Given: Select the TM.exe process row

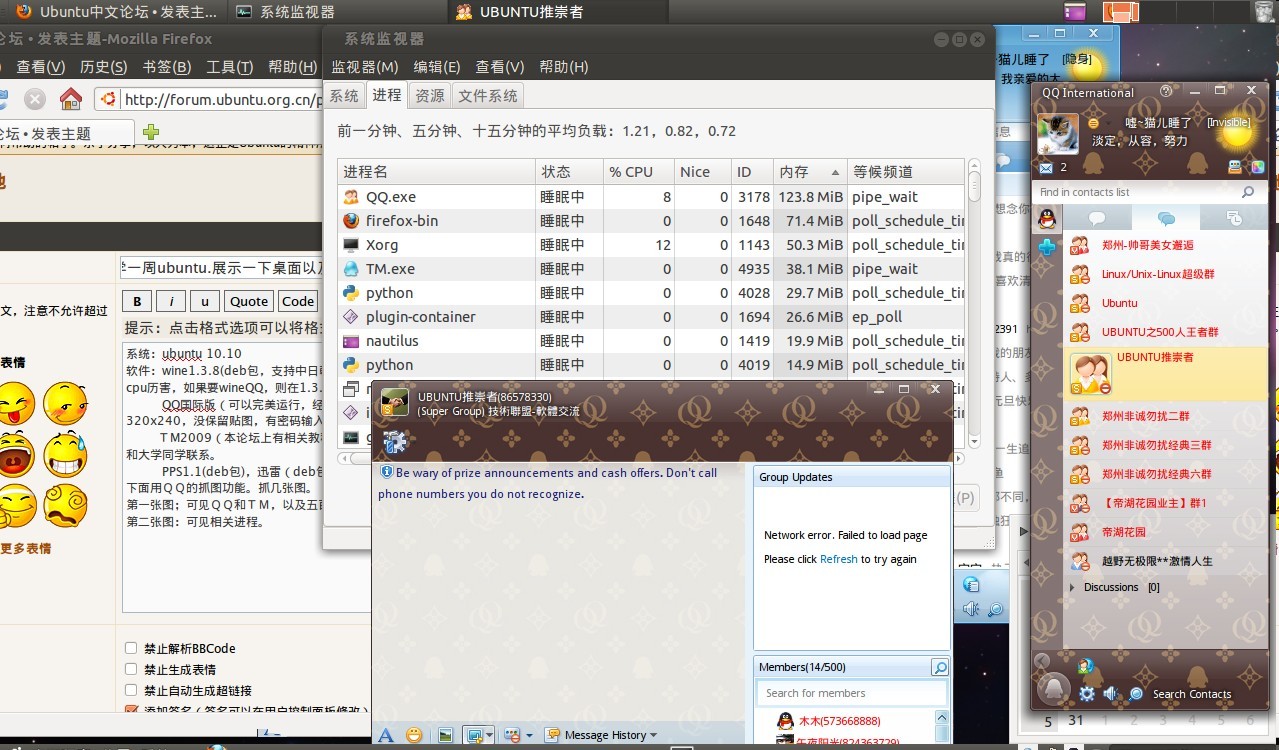Looking at the screenshot, I should [x=652, y=269].
